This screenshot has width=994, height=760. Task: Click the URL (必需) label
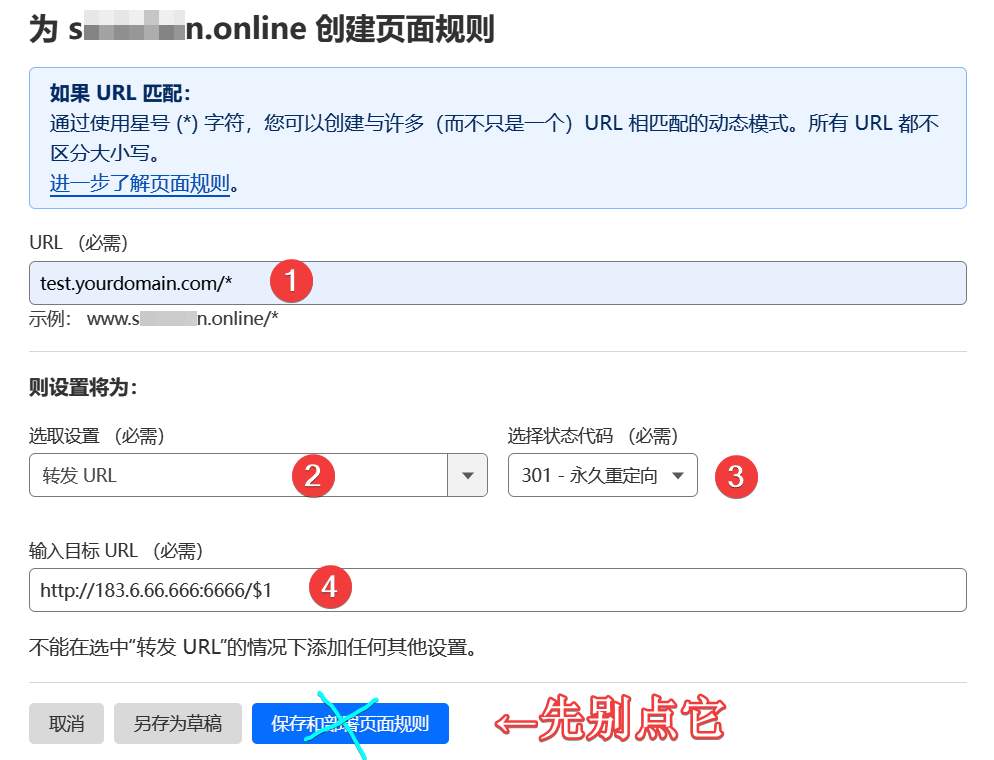(x=79, y=243)
